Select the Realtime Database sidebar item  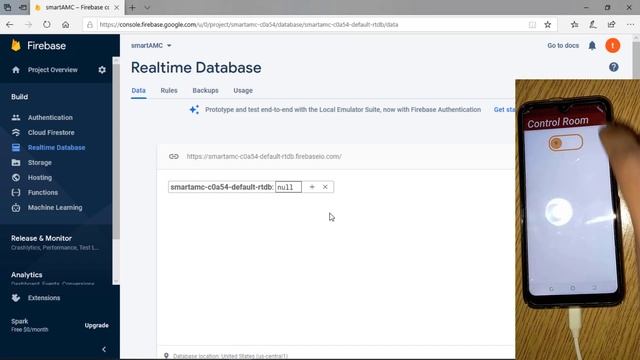coord(56,148)
